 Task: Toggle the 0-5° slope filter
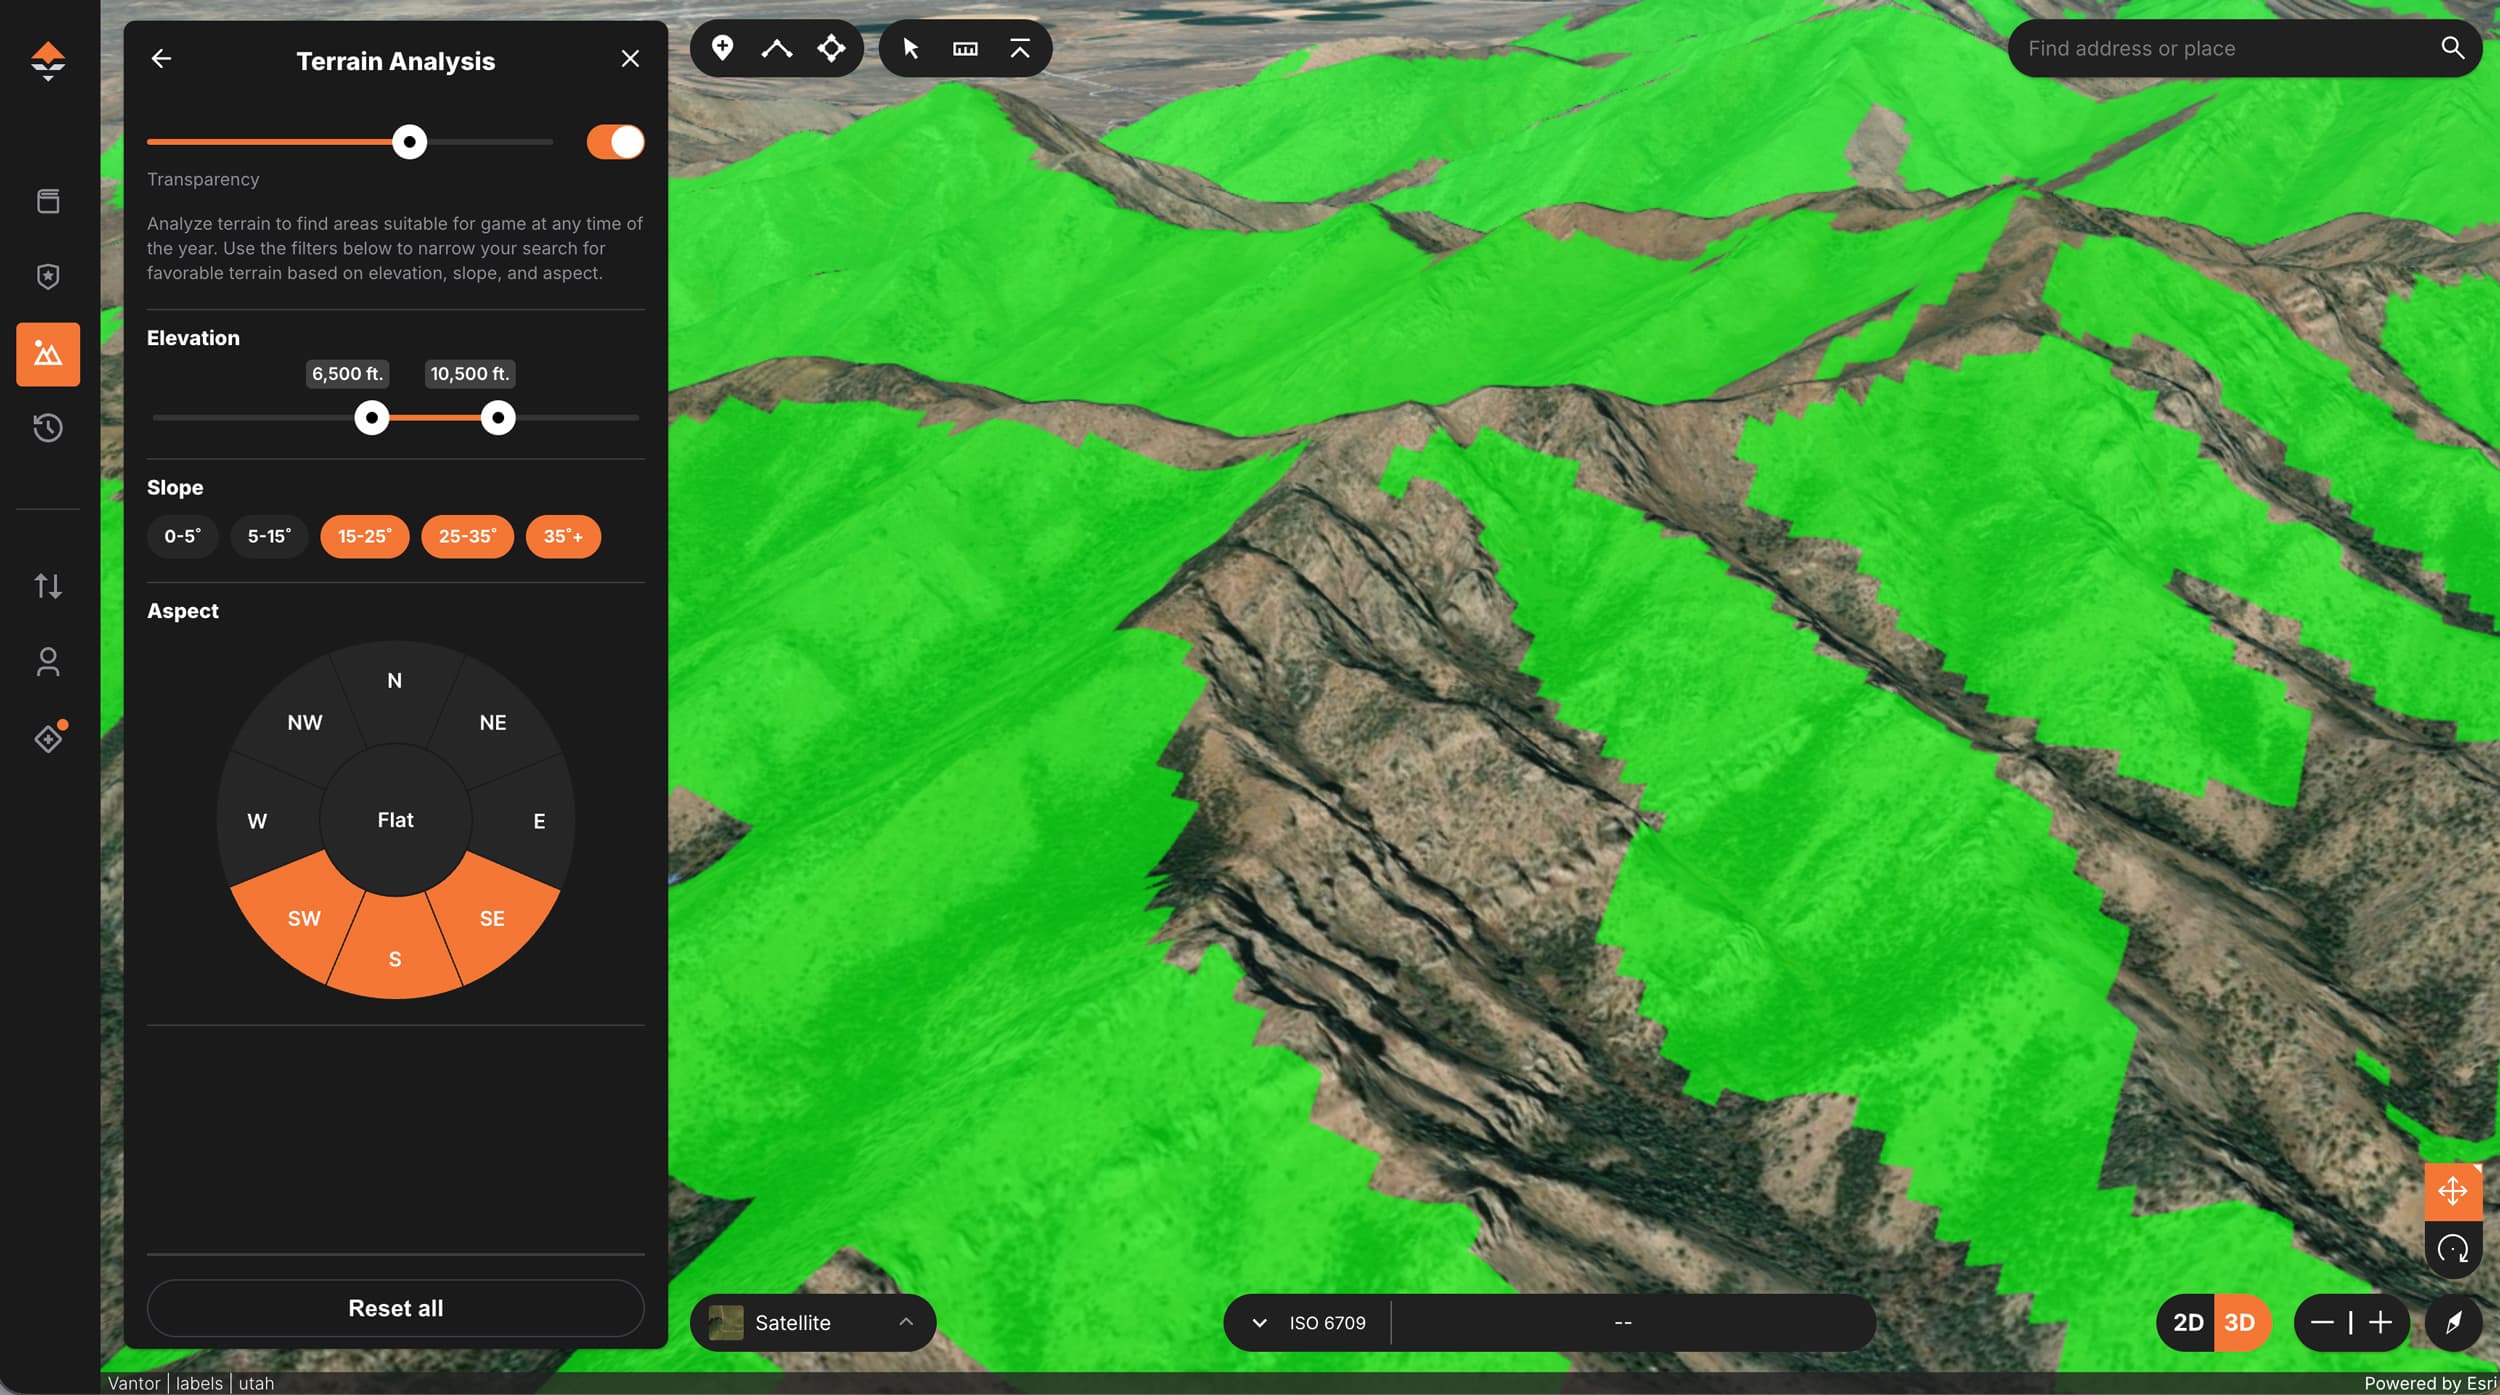[182, 536]
